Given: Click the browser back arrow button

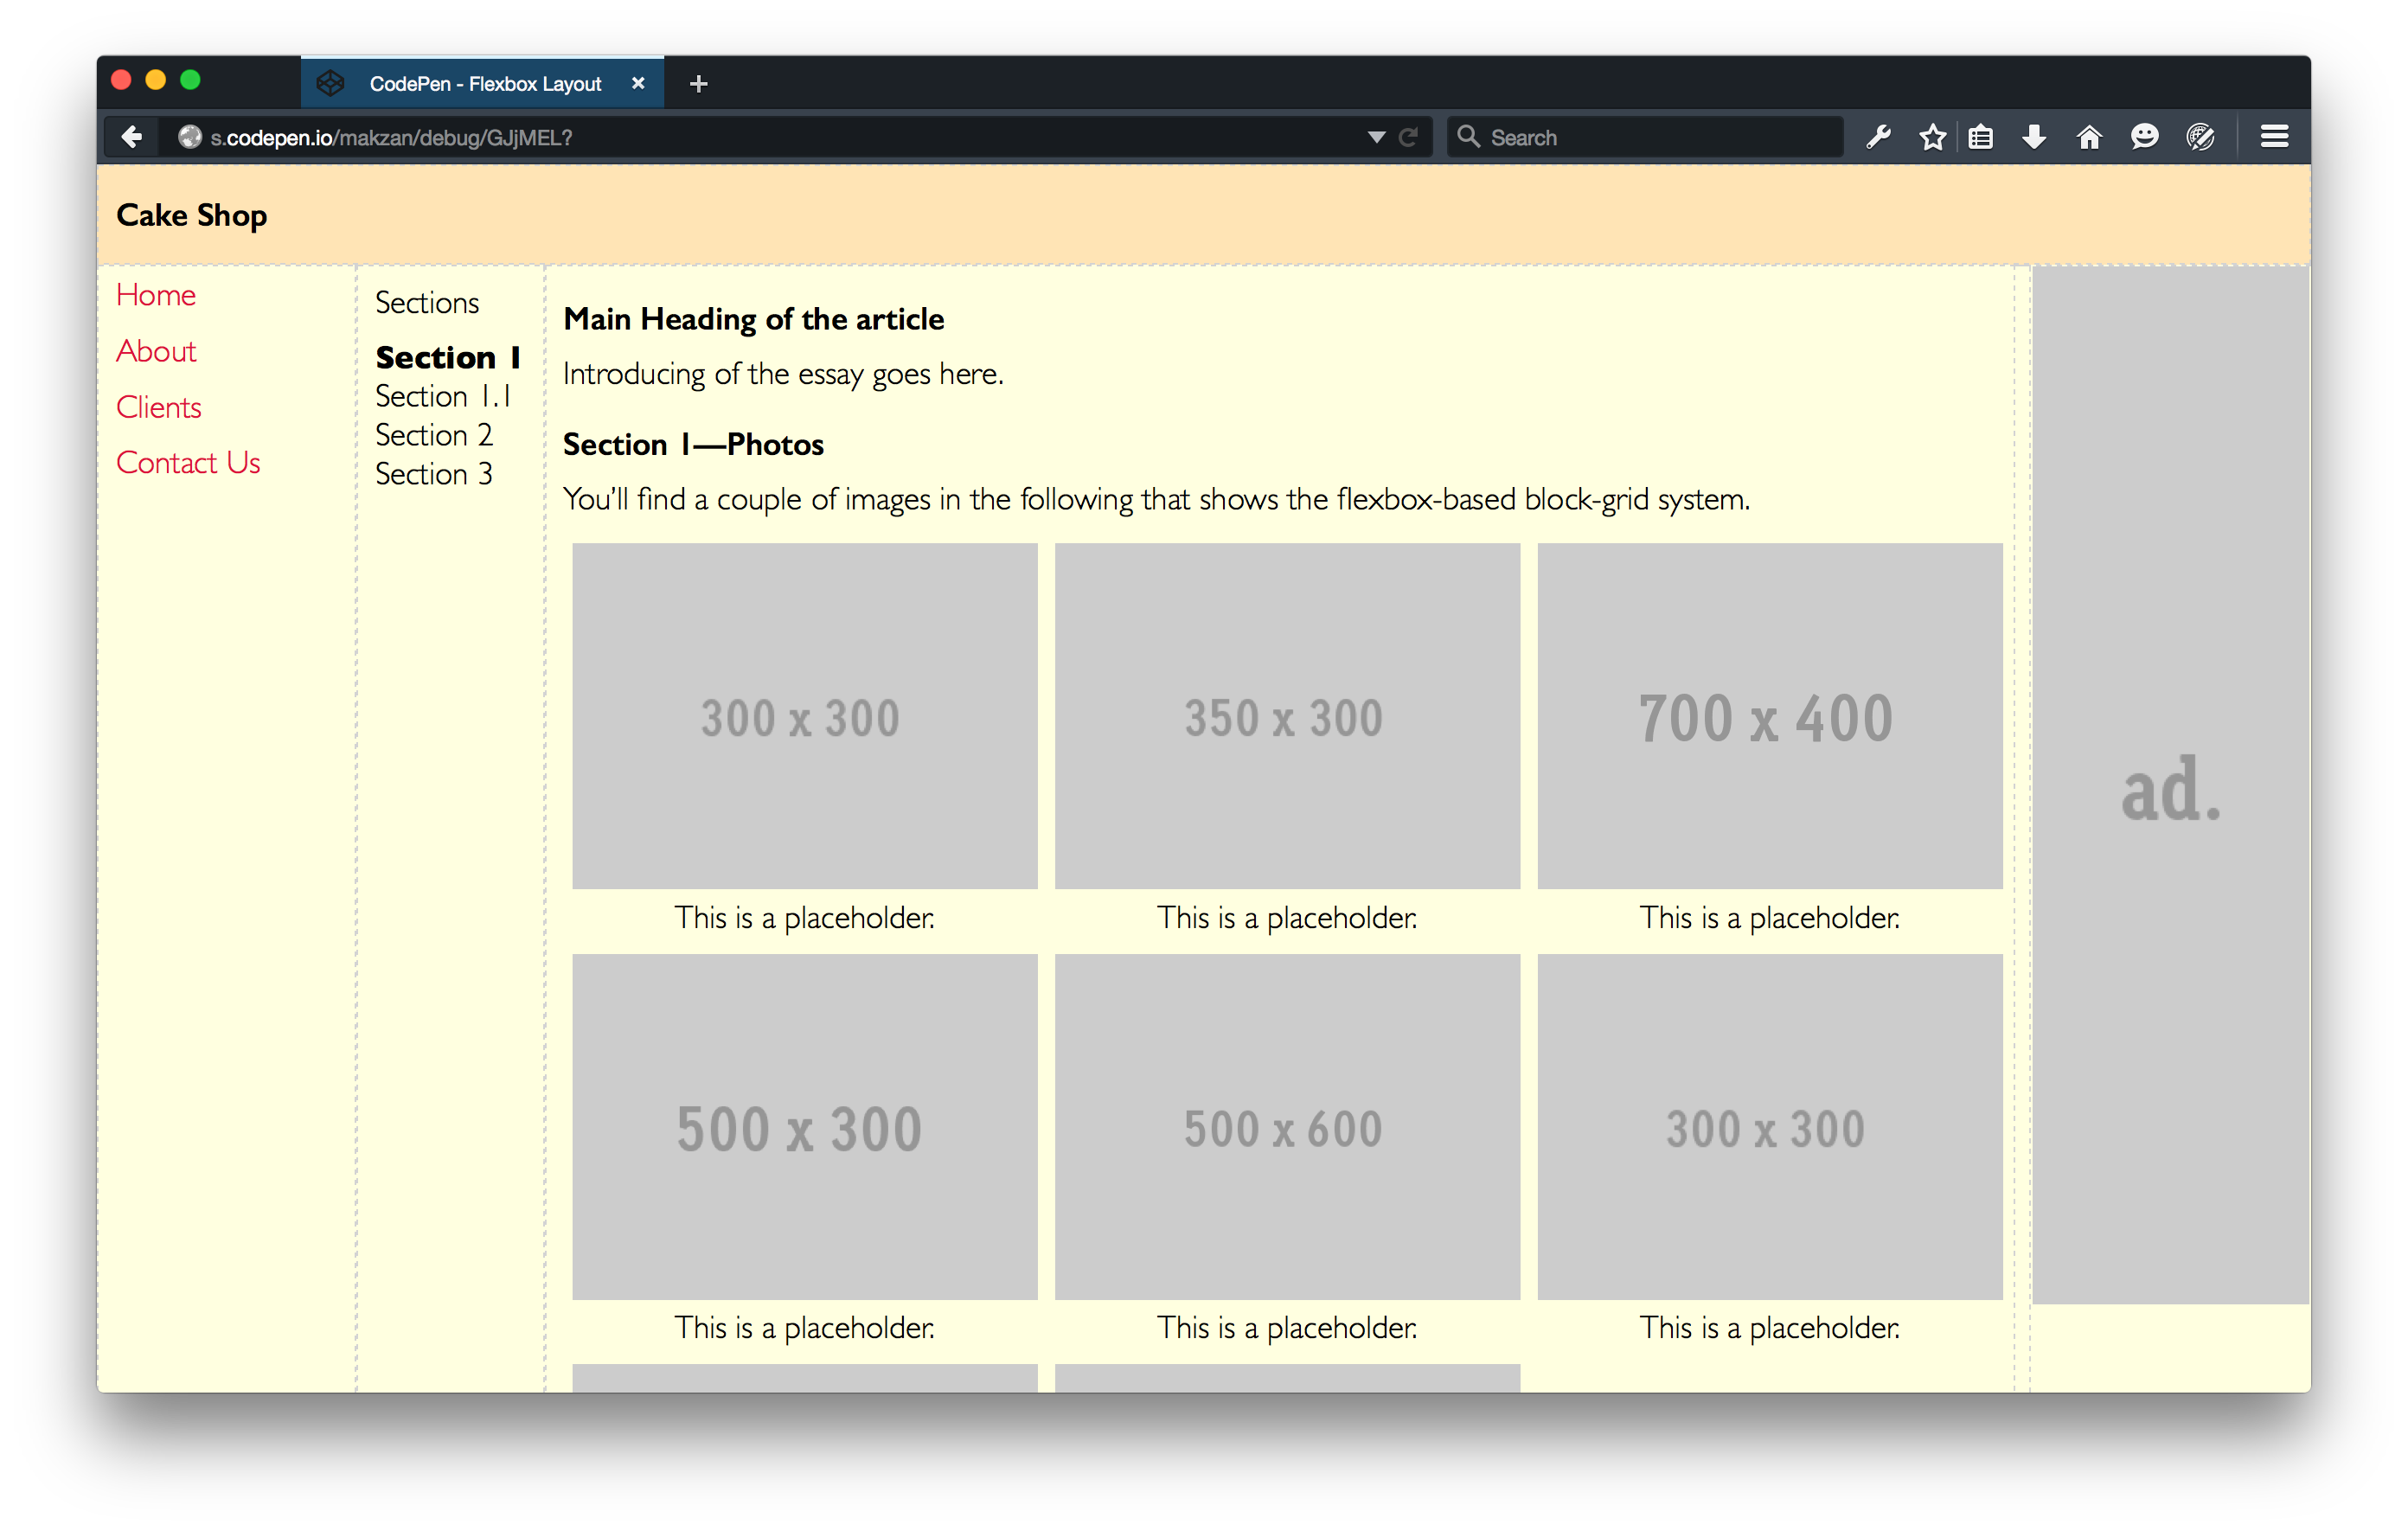Looking at the screenshot, I should 131,137.
